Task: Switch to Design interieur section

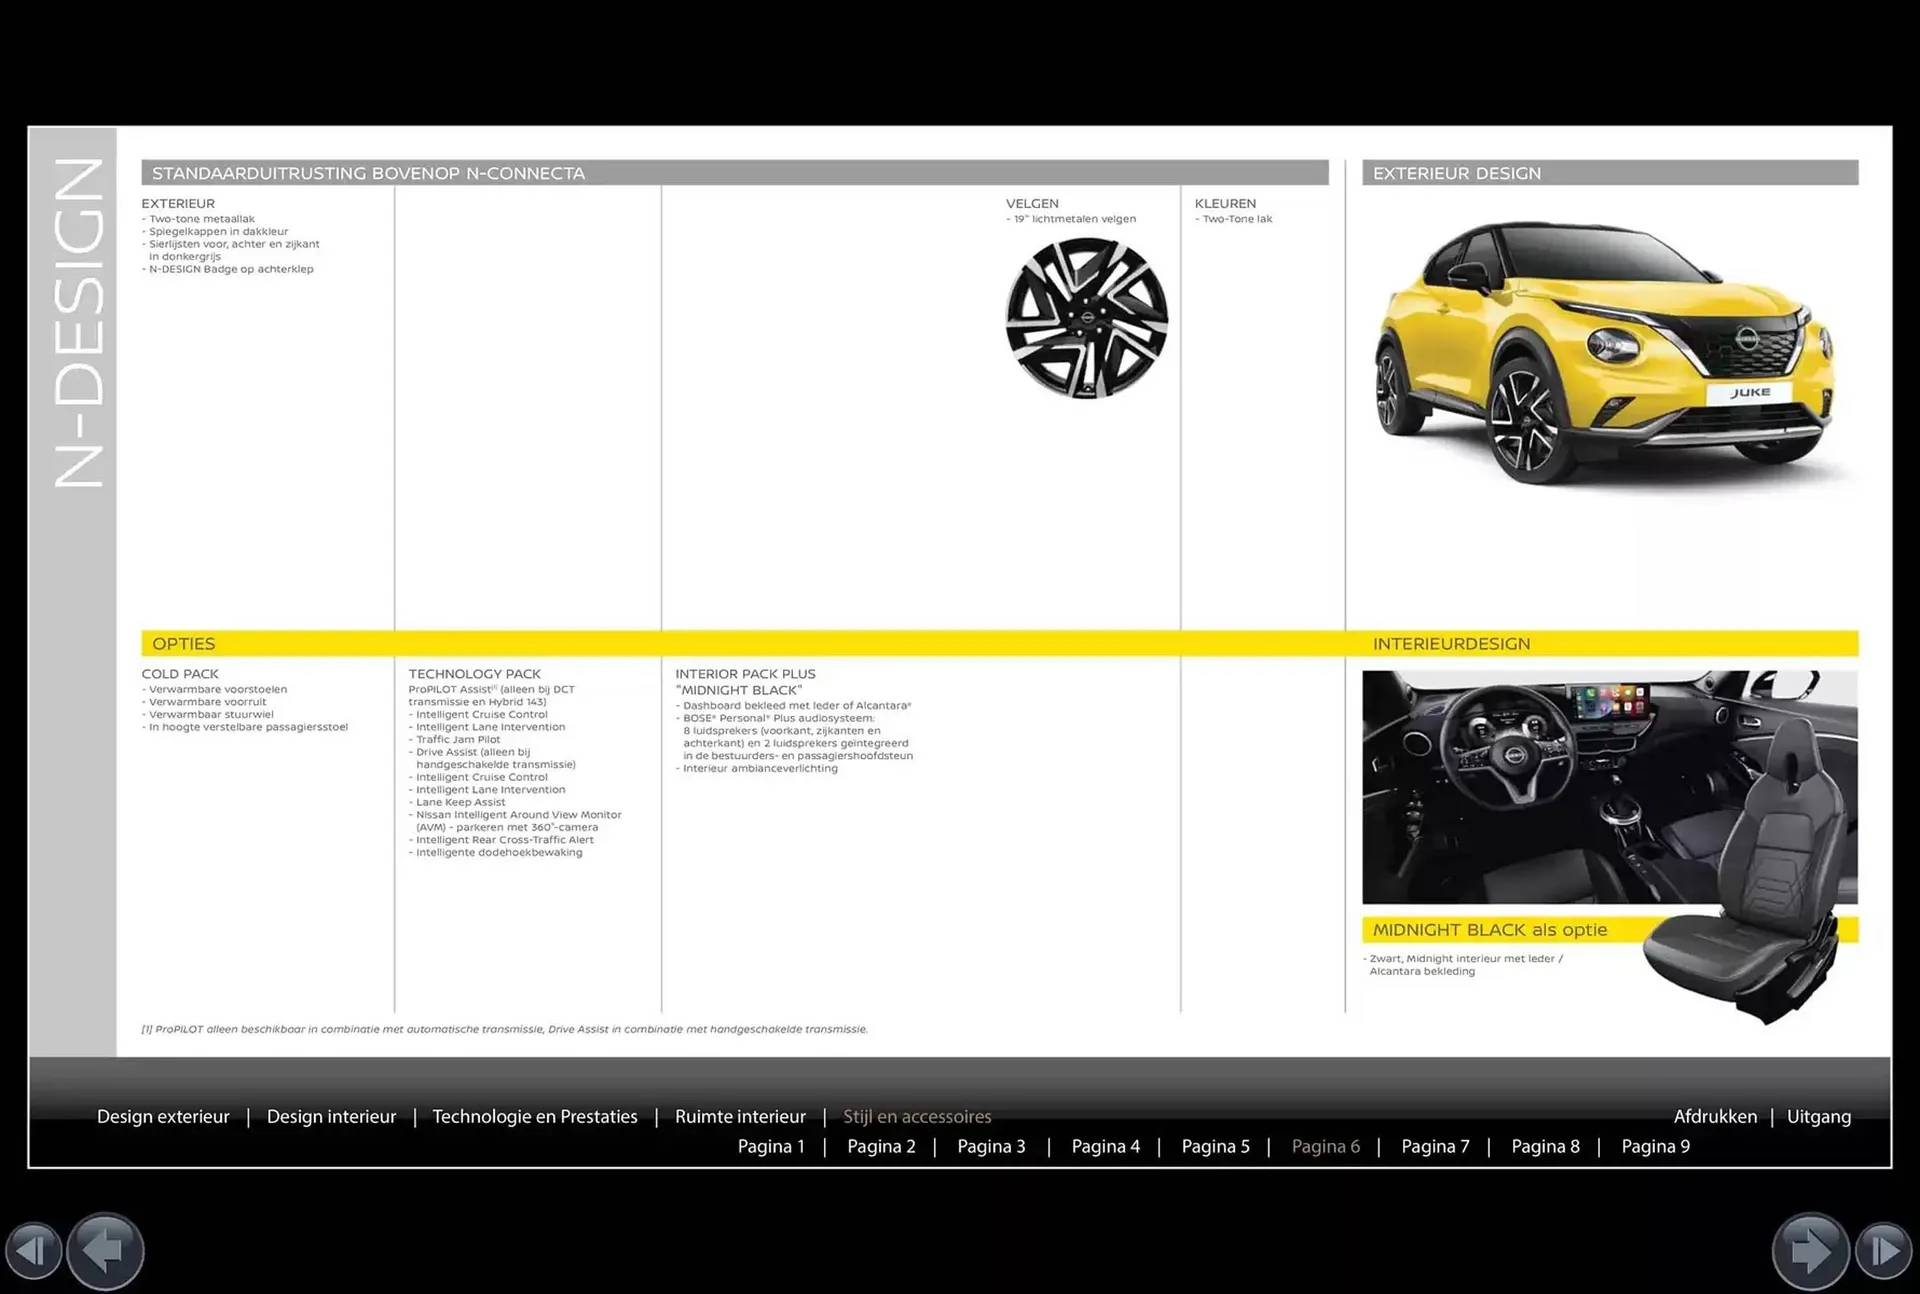Action: click(x=331, y=1116)
